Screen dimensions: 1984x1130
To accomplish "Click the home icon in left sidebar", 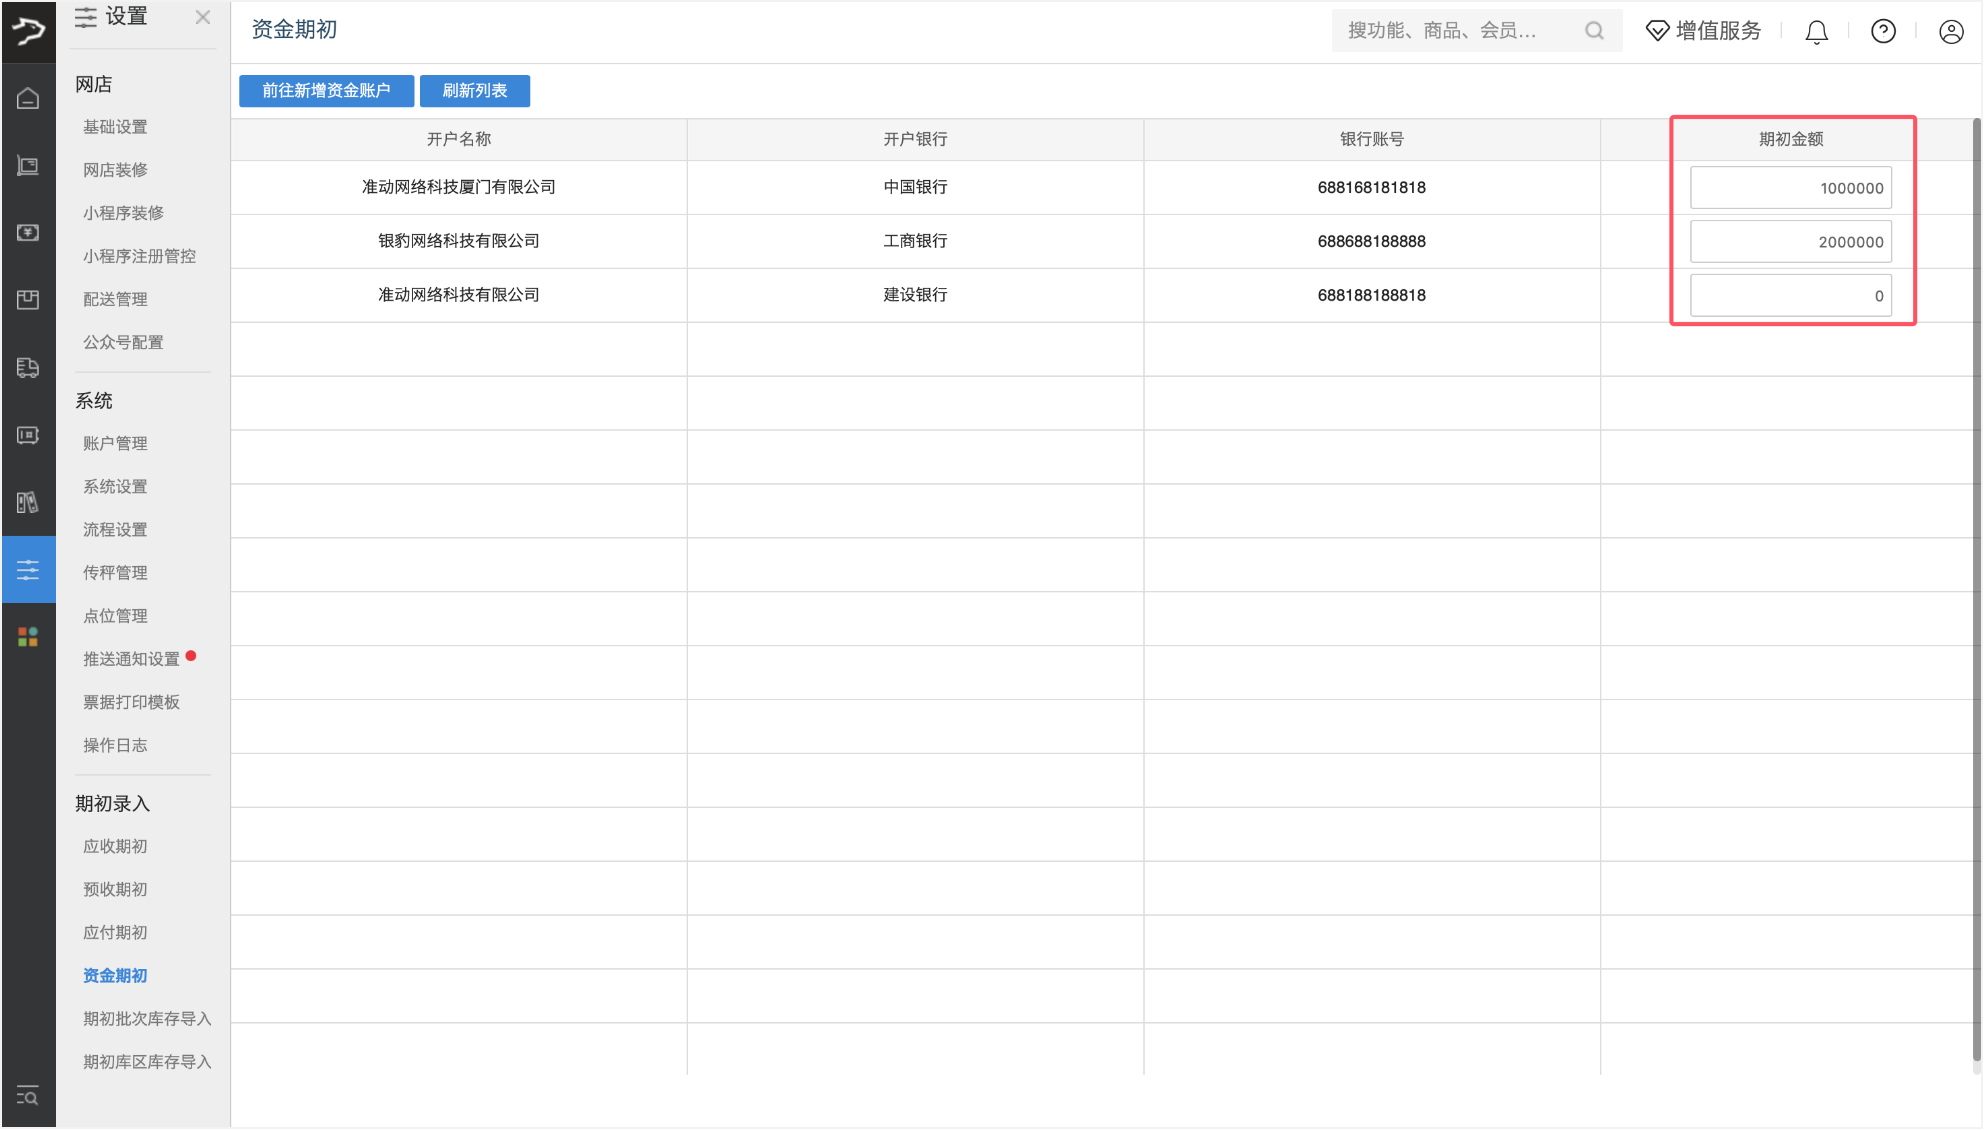I will 28,98.
